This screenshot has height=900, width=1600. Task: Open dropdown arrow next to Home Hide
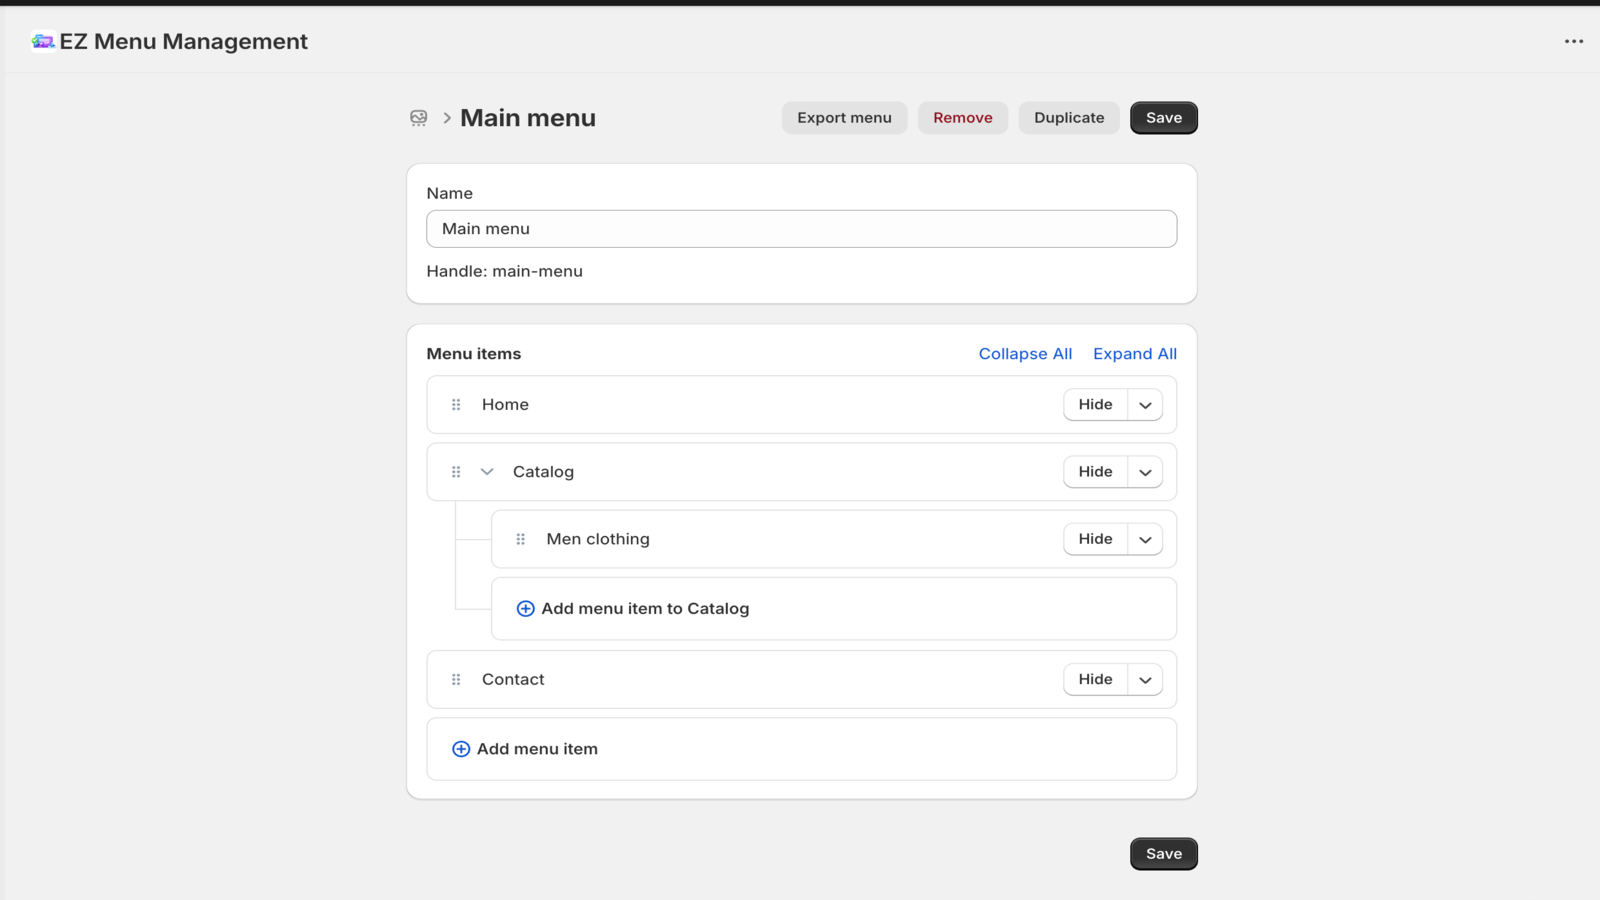[1145, 405]
